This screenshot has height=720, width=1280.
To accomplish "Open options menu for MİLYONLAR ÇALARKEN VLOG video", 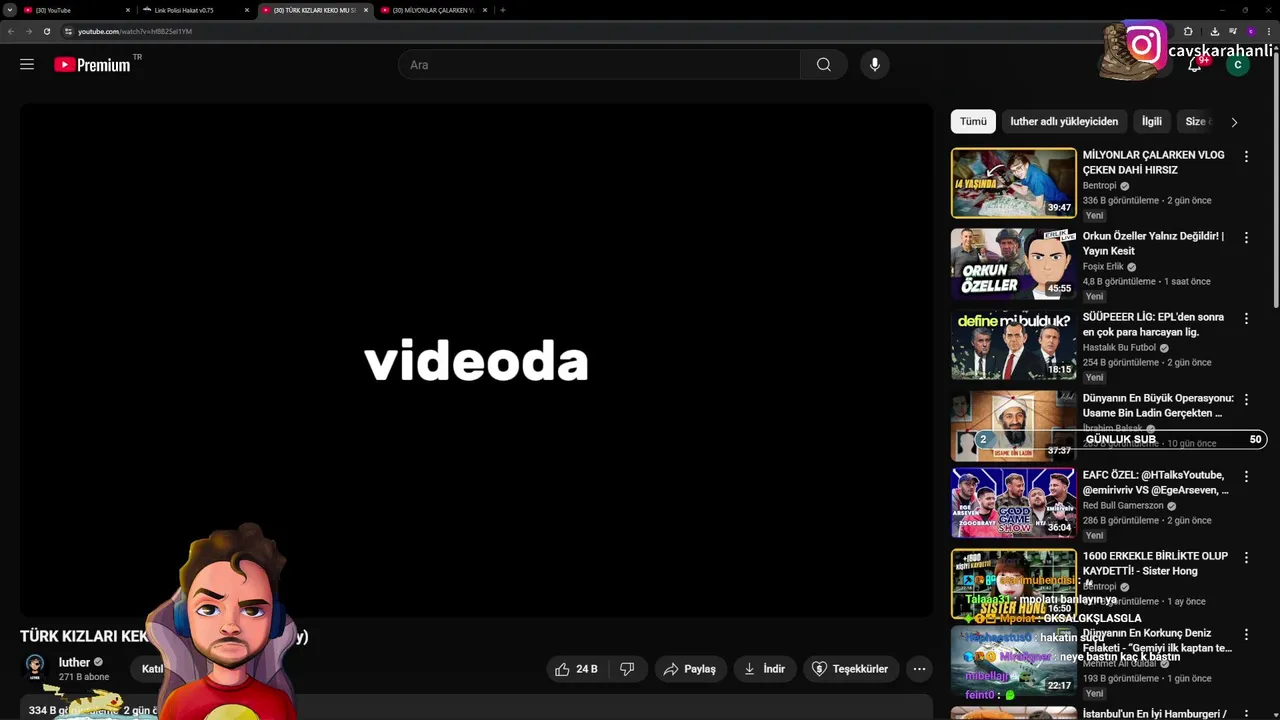I will click(x=1246, y=157).
